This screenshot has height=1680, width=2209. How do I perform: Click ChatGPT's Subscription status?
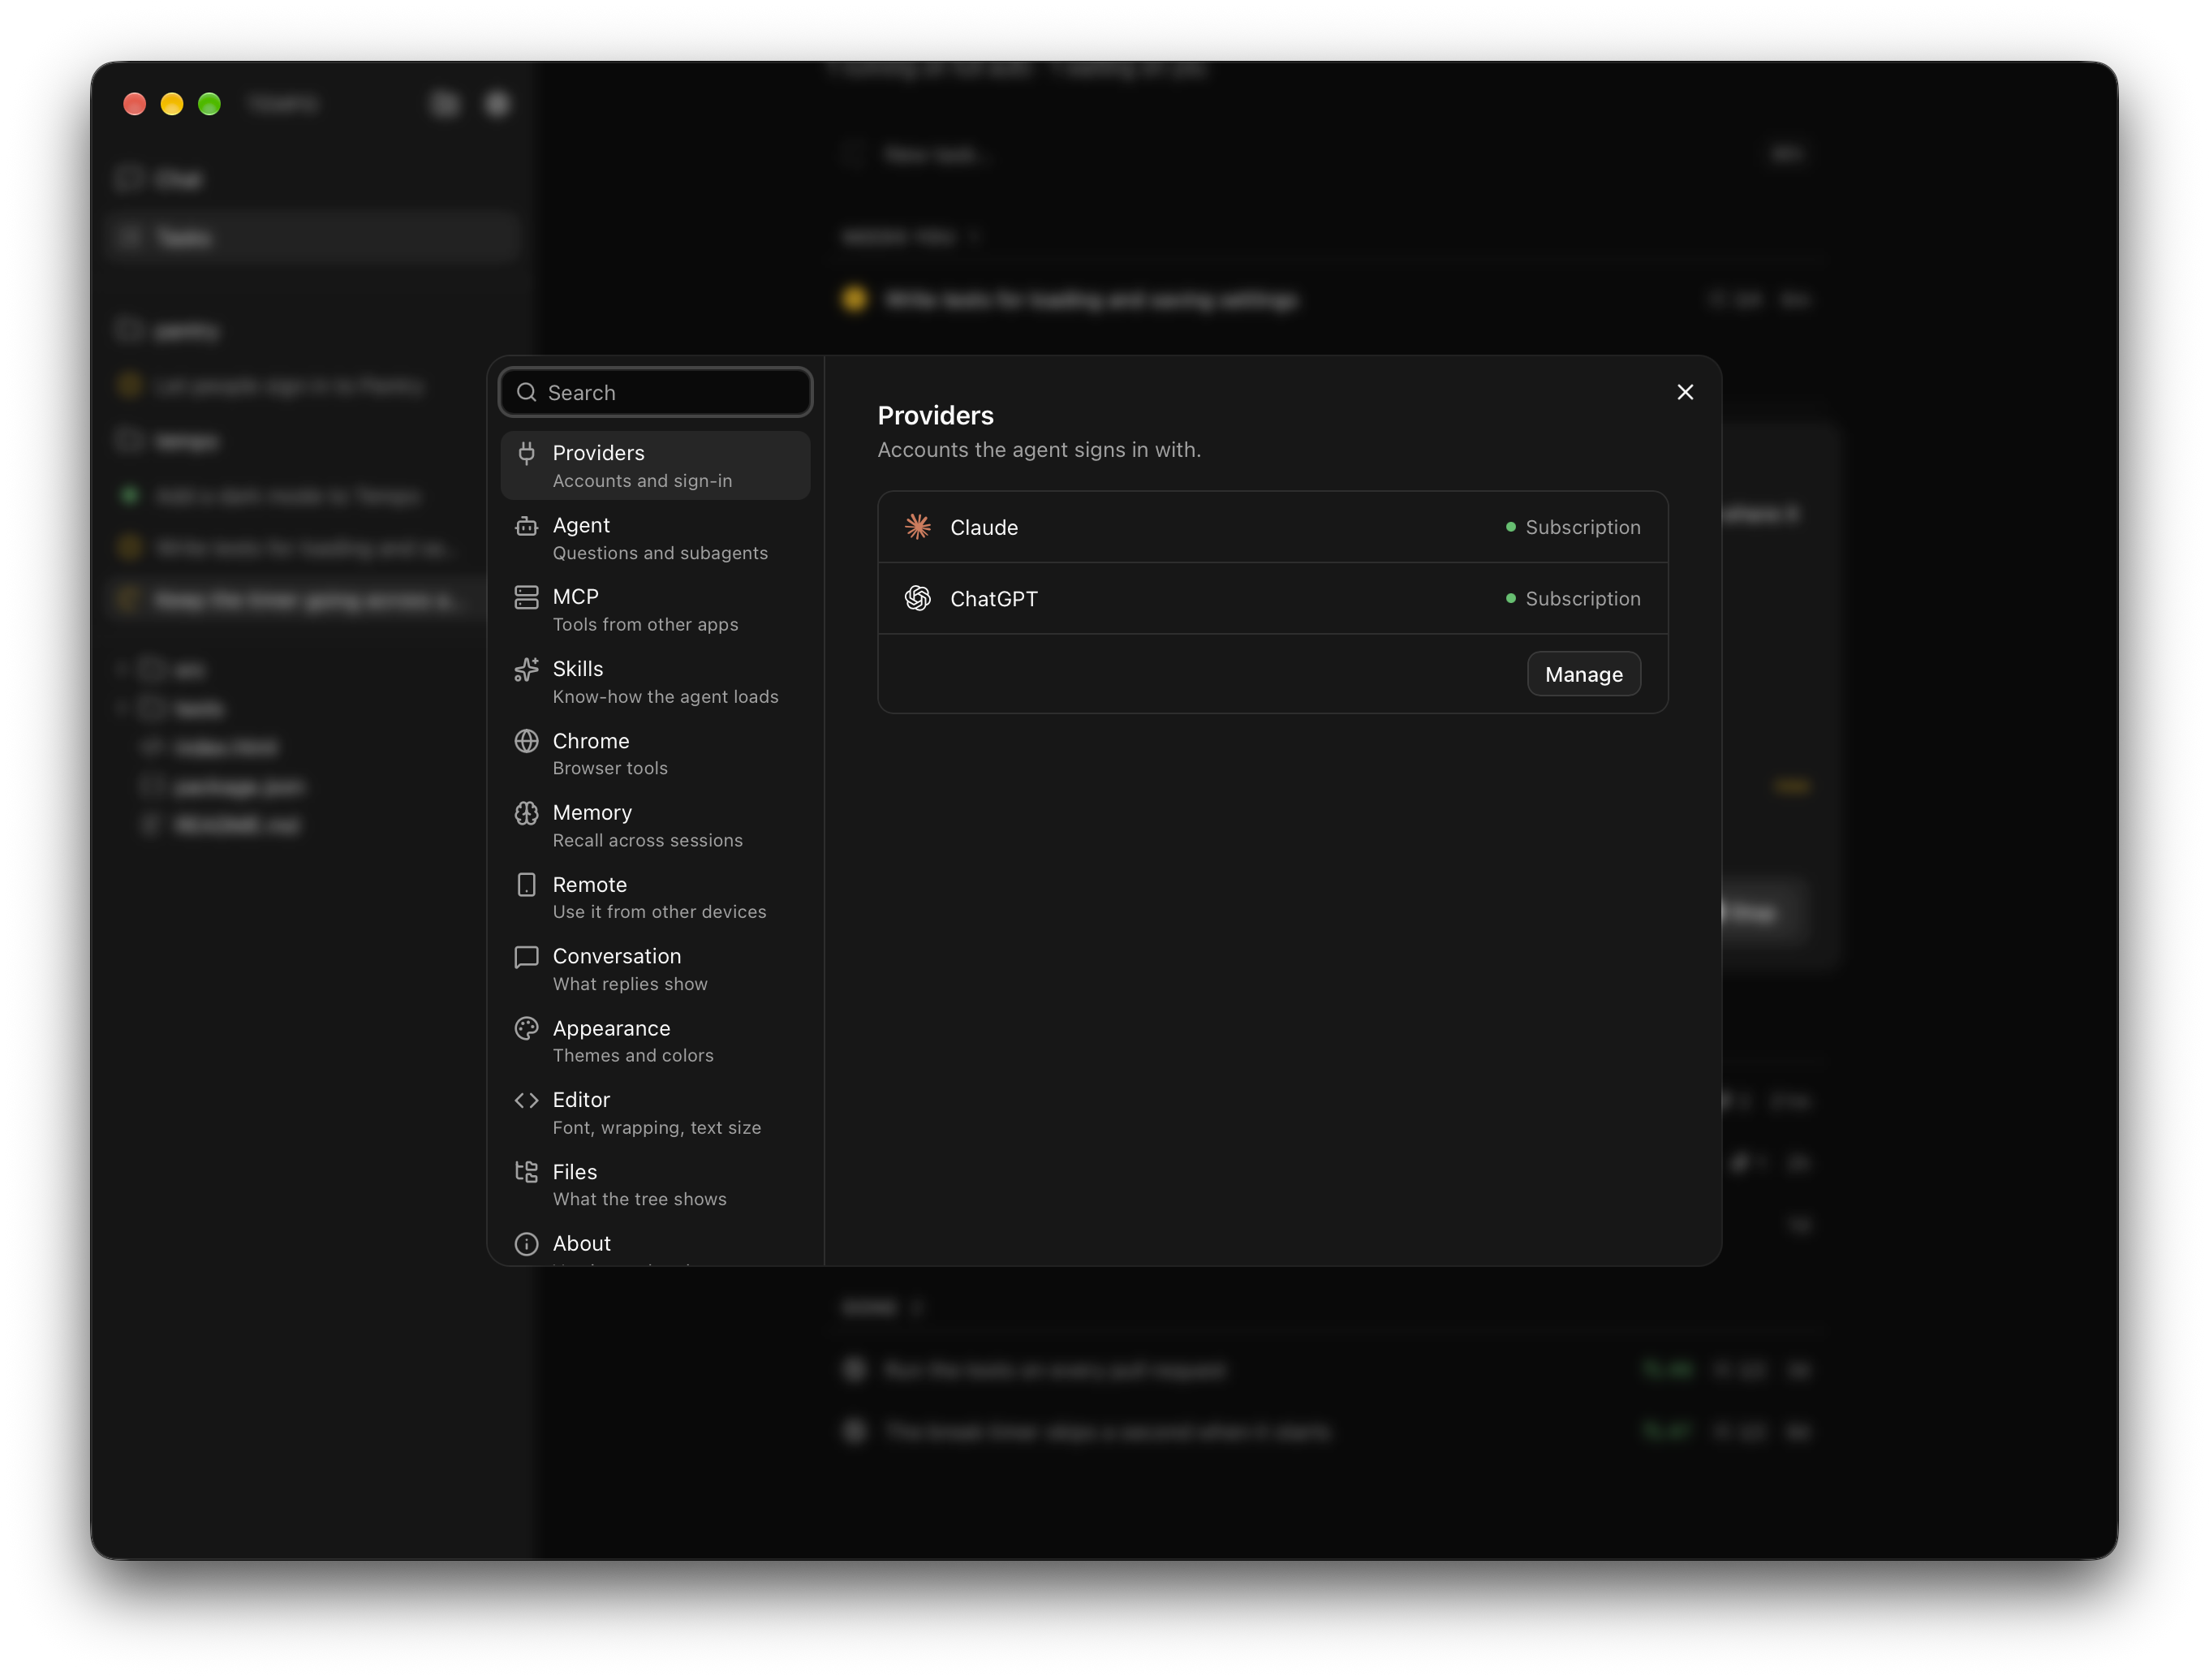pyautogui.click(x=1573, y=598)
